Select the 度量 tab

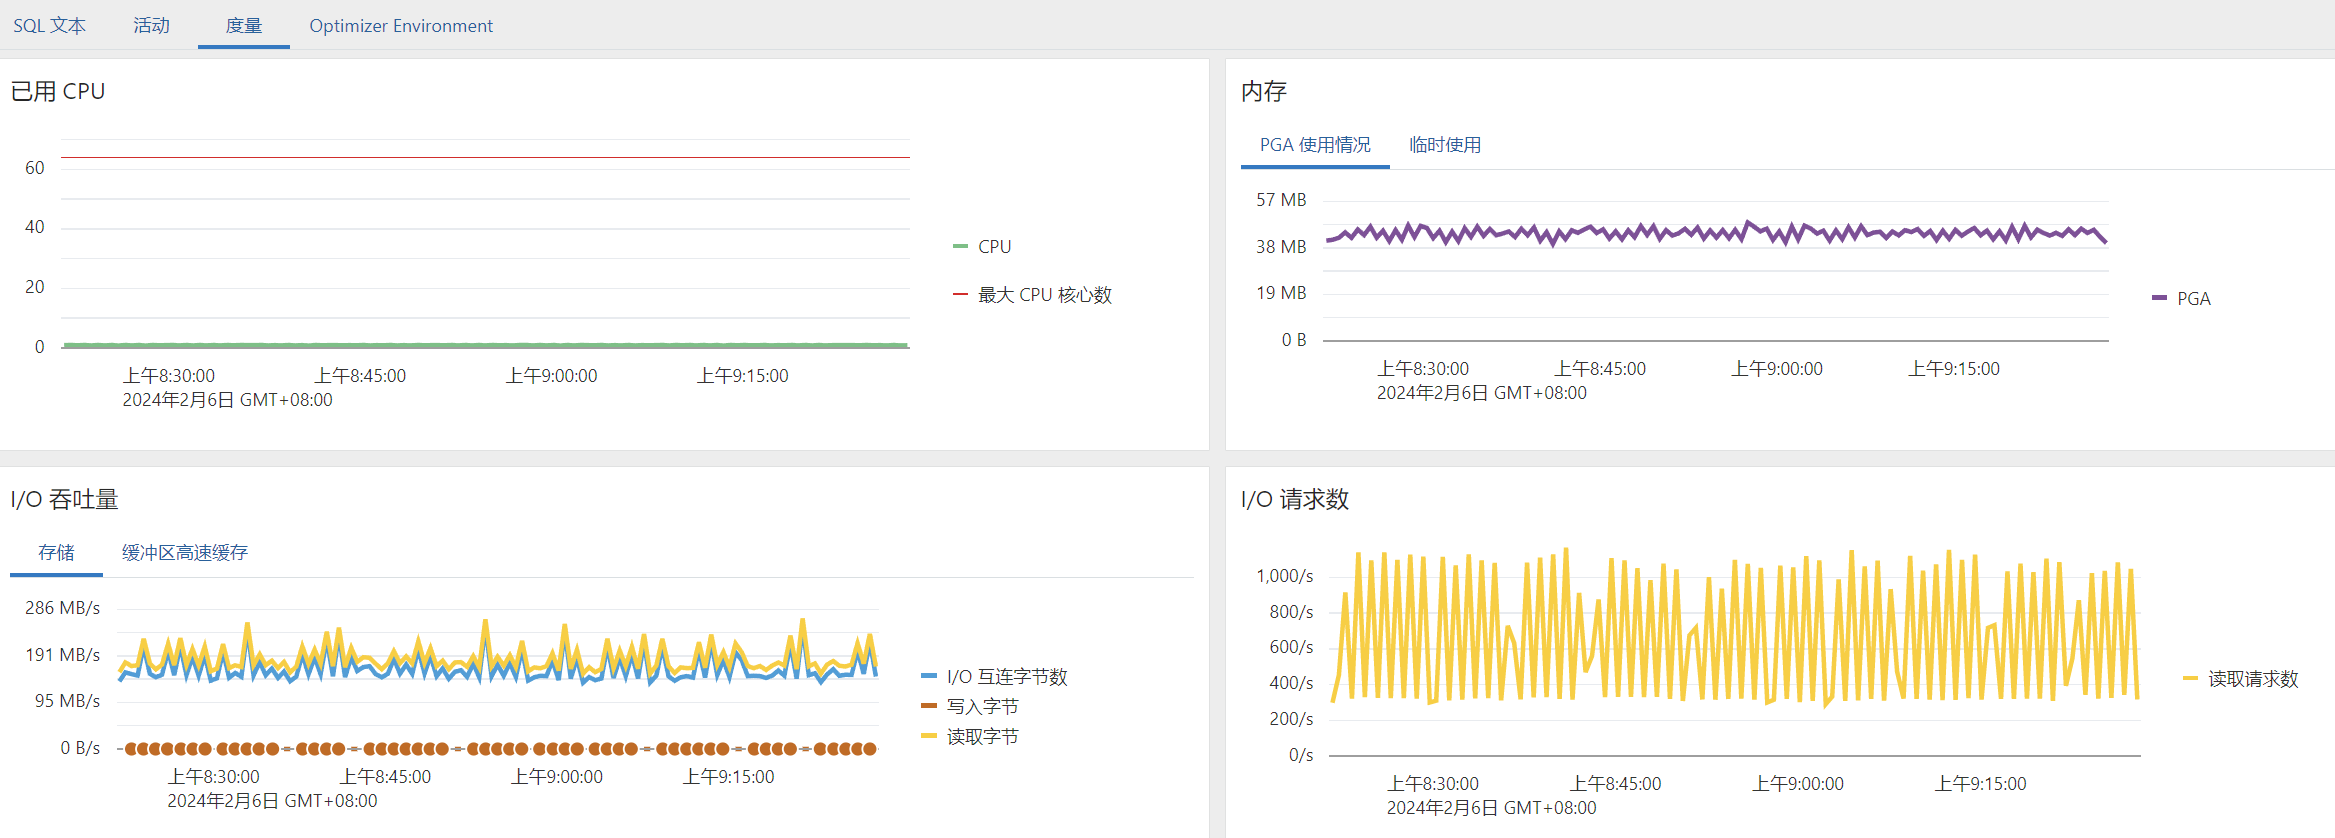click(x=244, y=25)
